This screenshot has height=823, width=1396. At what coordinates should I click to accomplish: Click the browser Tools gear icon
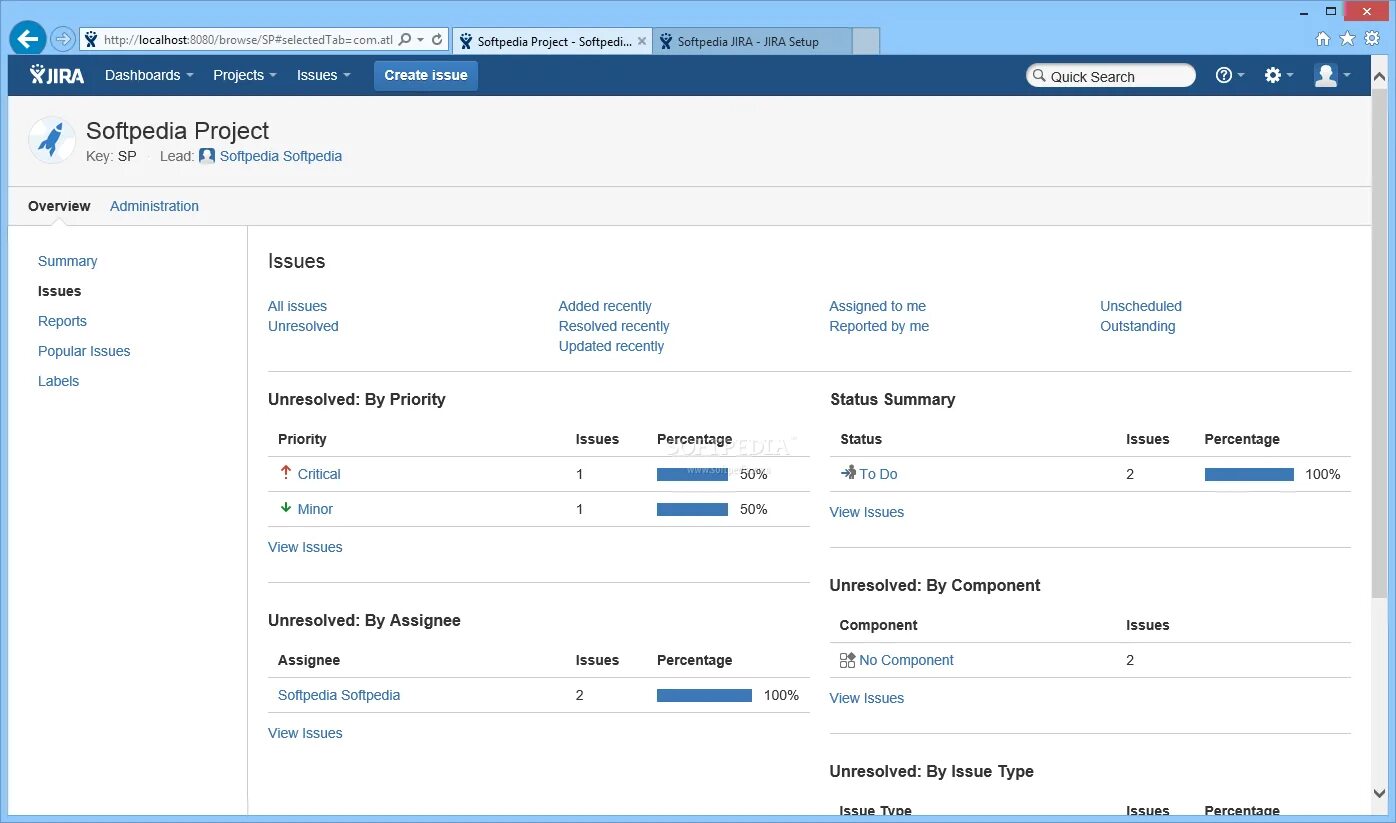click(1372, 39)
